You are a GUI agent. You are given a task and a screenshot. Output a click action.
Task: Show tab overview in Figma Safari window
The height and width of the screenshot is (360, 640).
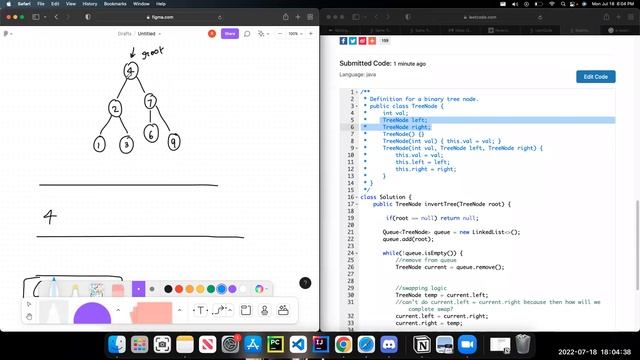click(310, 17)
